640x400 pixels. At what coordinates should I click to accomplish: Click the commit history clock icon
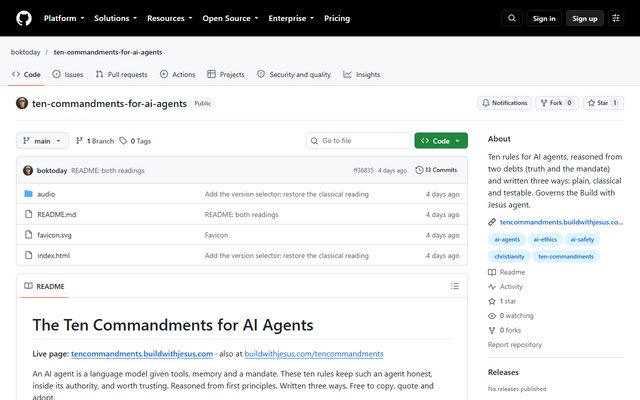[x=419, y=170]
